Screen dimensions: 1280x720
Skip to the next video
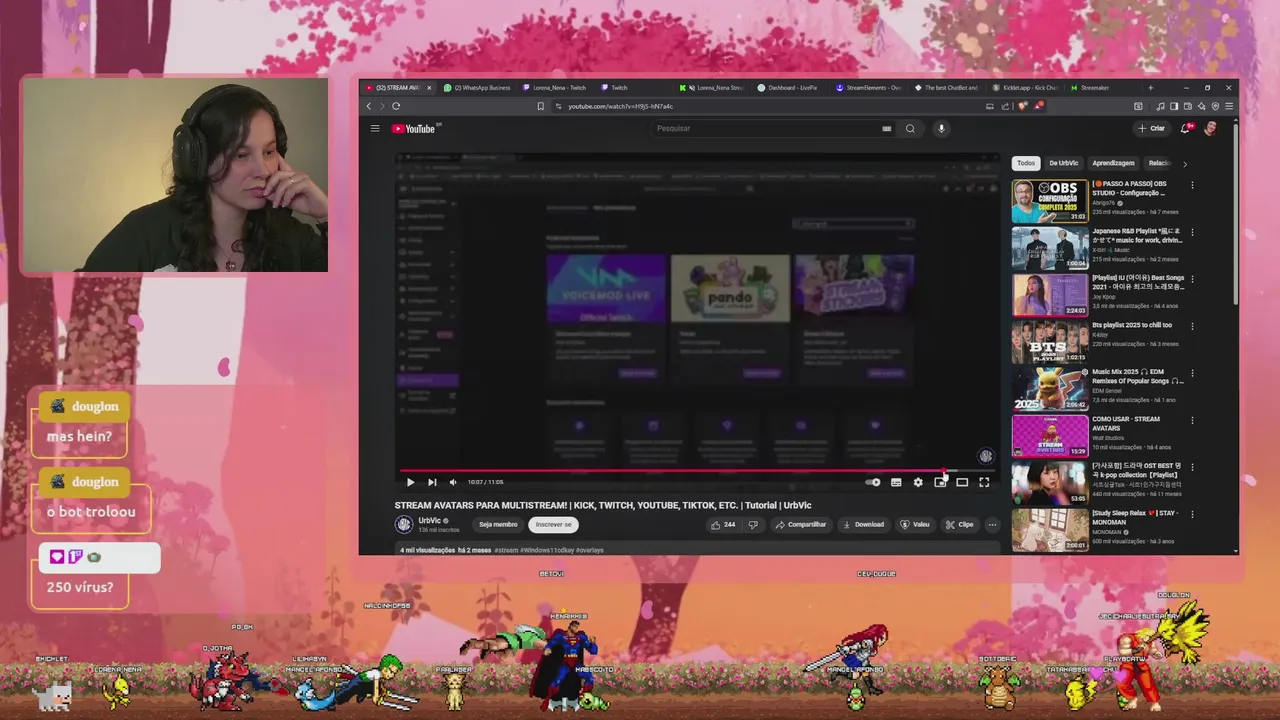click(432, 482)
